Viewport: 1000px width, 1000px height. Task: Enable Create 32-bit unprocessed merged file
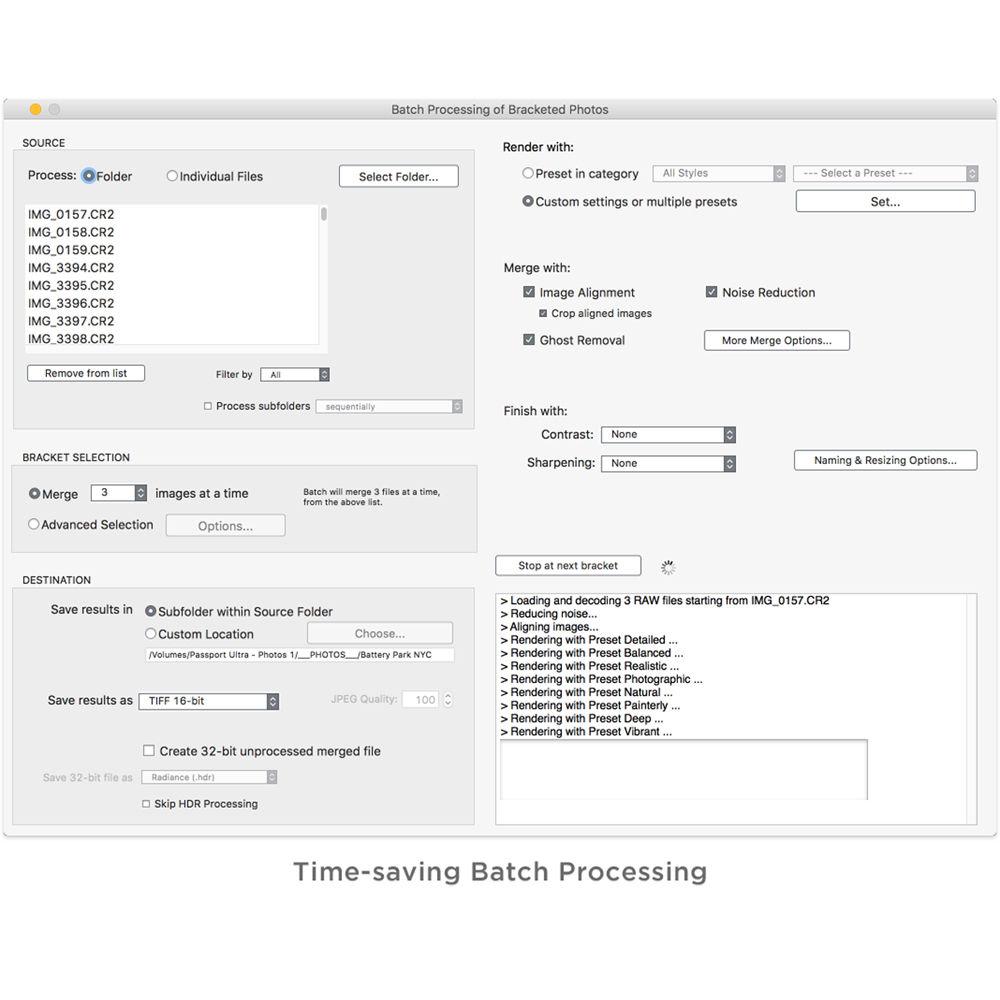149,751
